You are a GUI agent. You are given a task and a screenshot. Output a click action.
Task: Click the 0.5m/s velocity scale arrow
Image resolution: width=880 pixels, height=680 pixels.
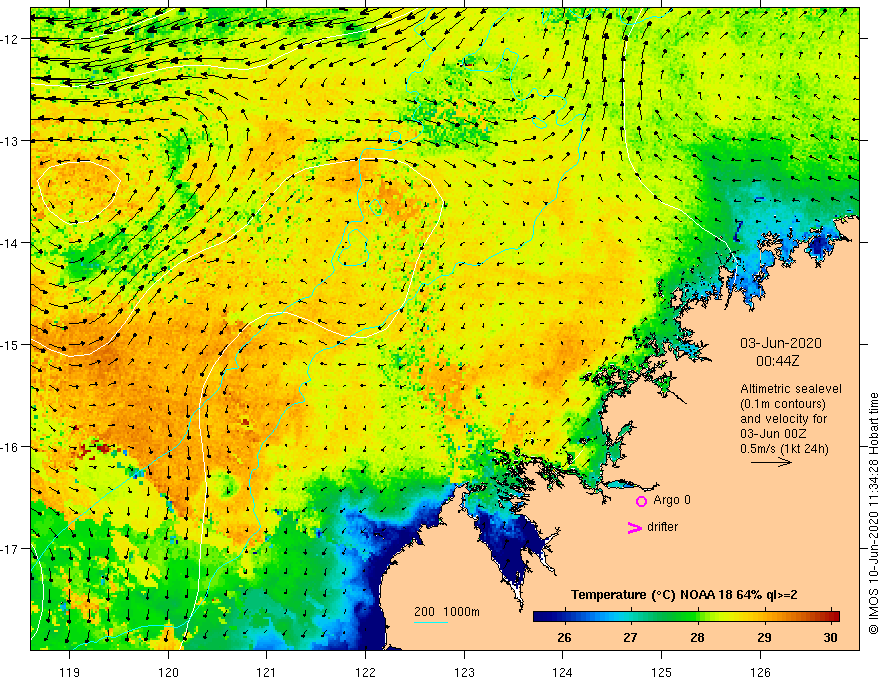[771, 462]
